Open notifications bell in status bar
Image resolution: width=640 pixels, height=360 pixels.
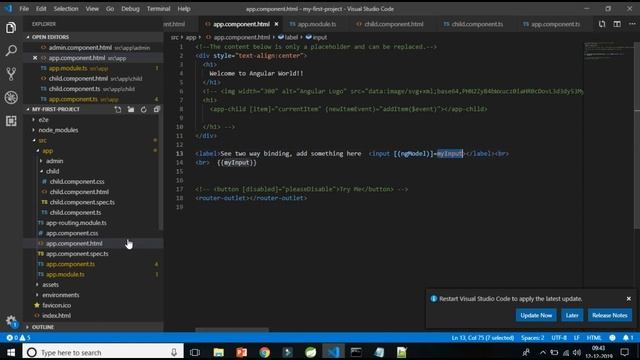[628, 338]
